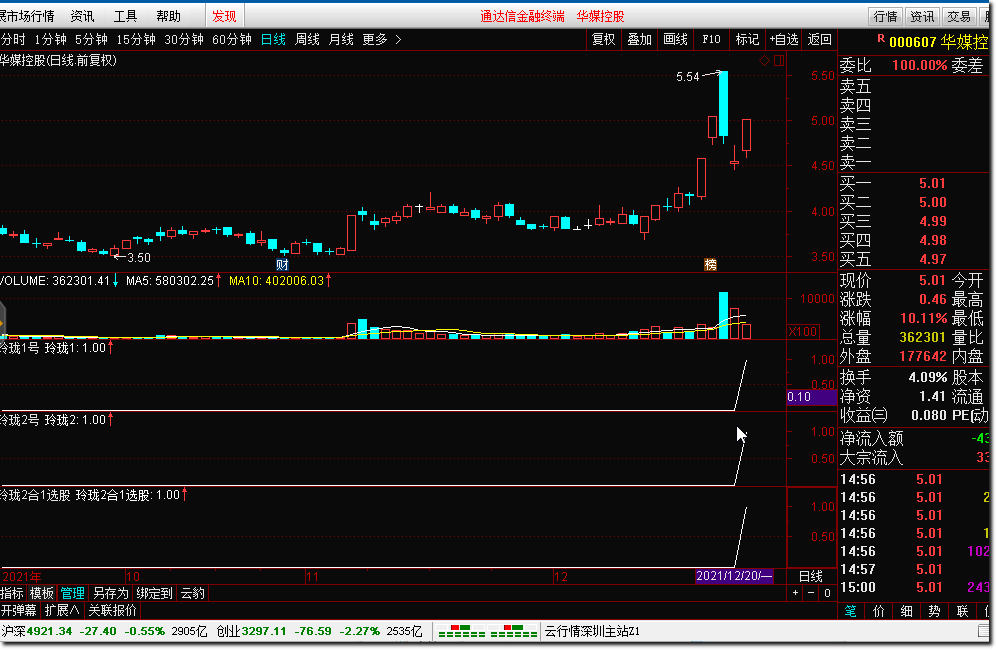
Task: Click the 云行情深圳主站 server status
Action: coord(592,632)
